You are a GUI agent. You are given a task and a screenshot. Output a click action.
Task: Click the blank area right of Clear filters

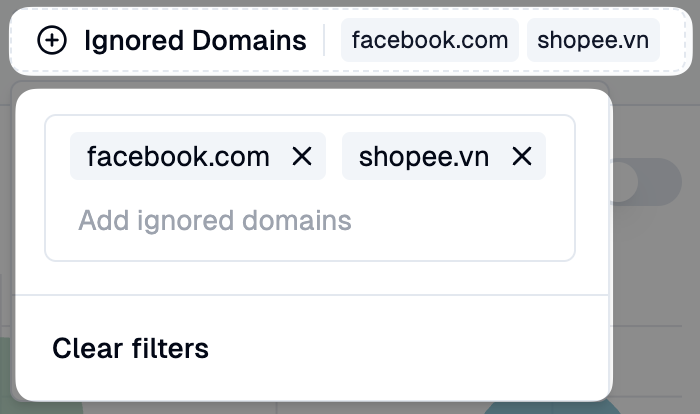(x=400, y=348)
